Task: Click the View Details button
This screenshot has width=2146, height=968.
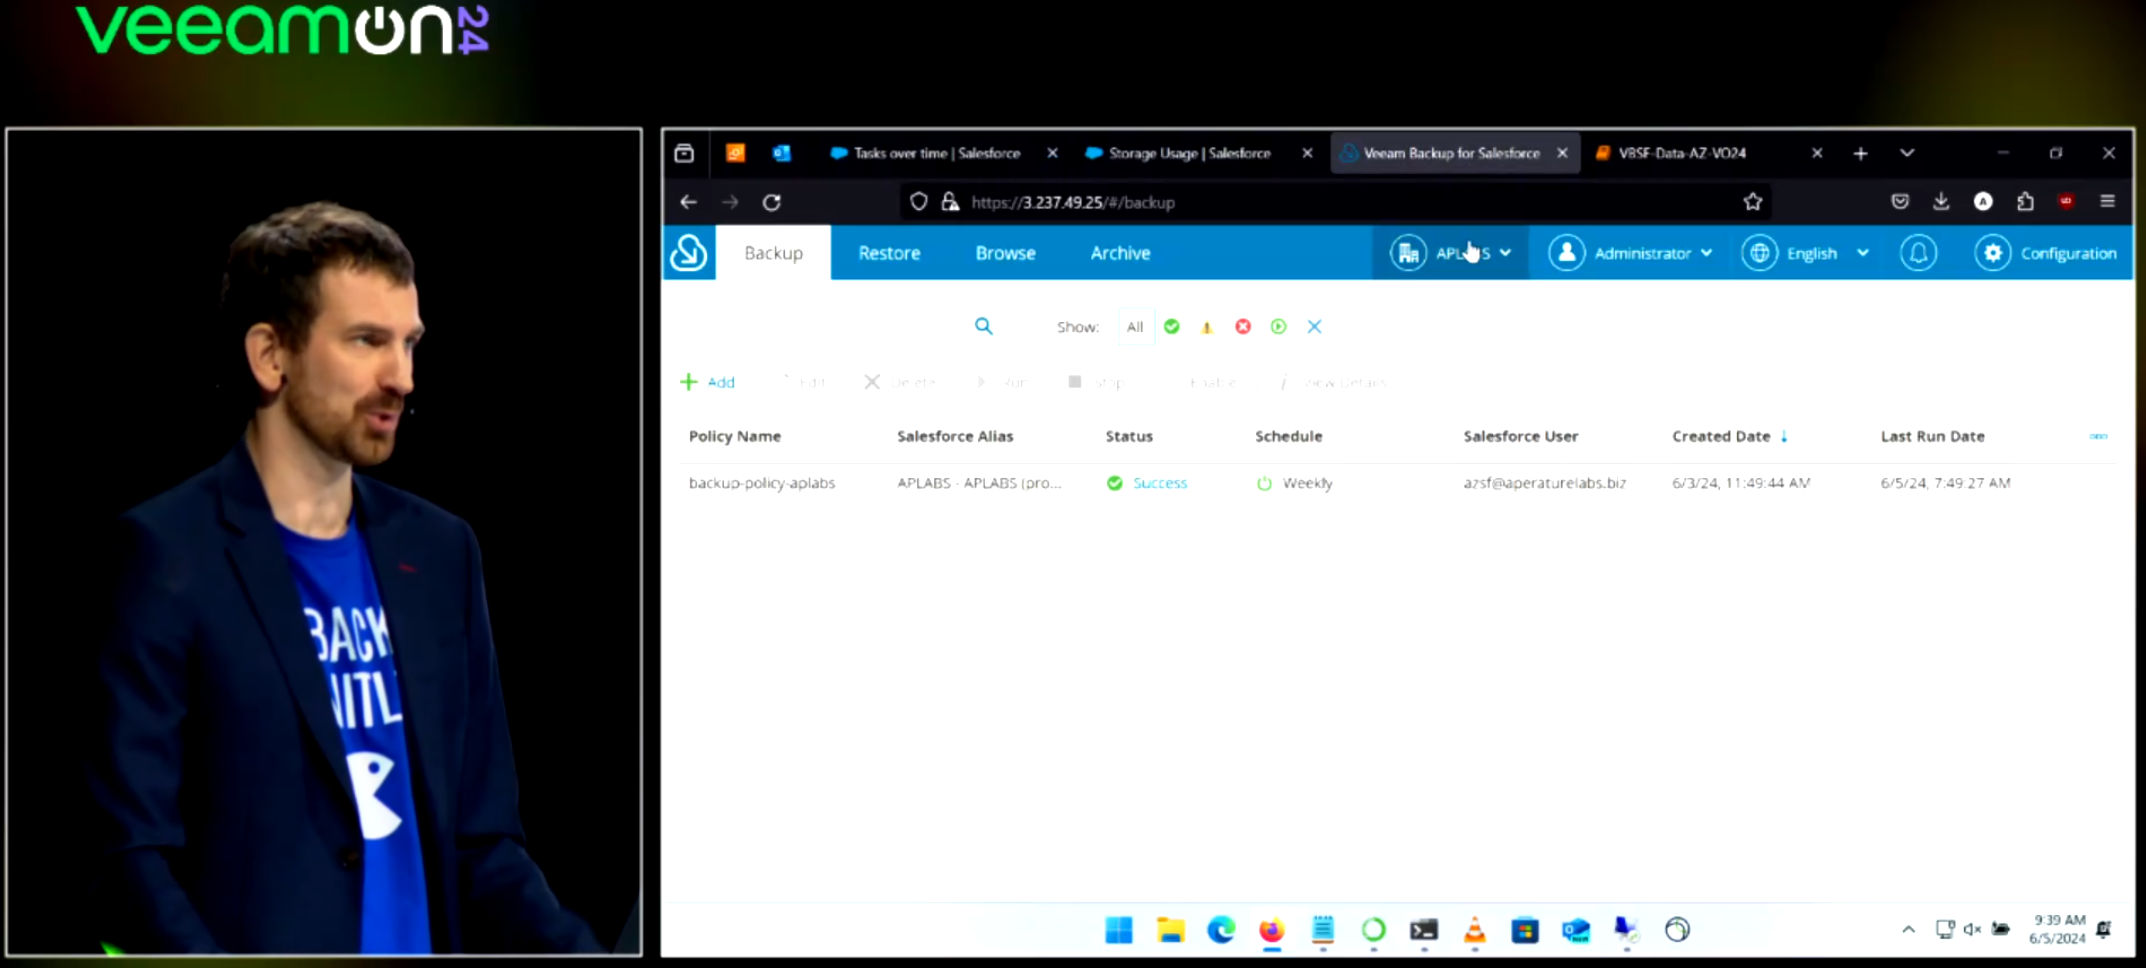Action: tap(1334, 382)
